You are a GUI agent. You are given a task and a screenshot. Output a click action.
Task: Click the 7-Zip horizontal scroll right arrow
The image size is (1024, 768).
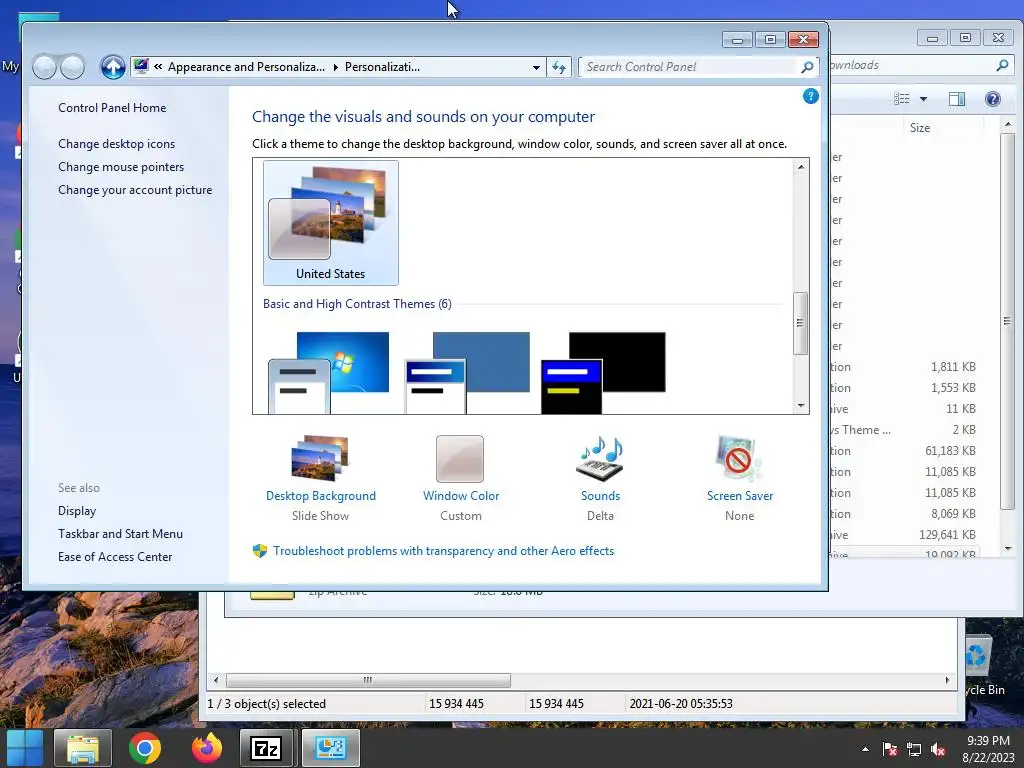(x=947, y=680)
